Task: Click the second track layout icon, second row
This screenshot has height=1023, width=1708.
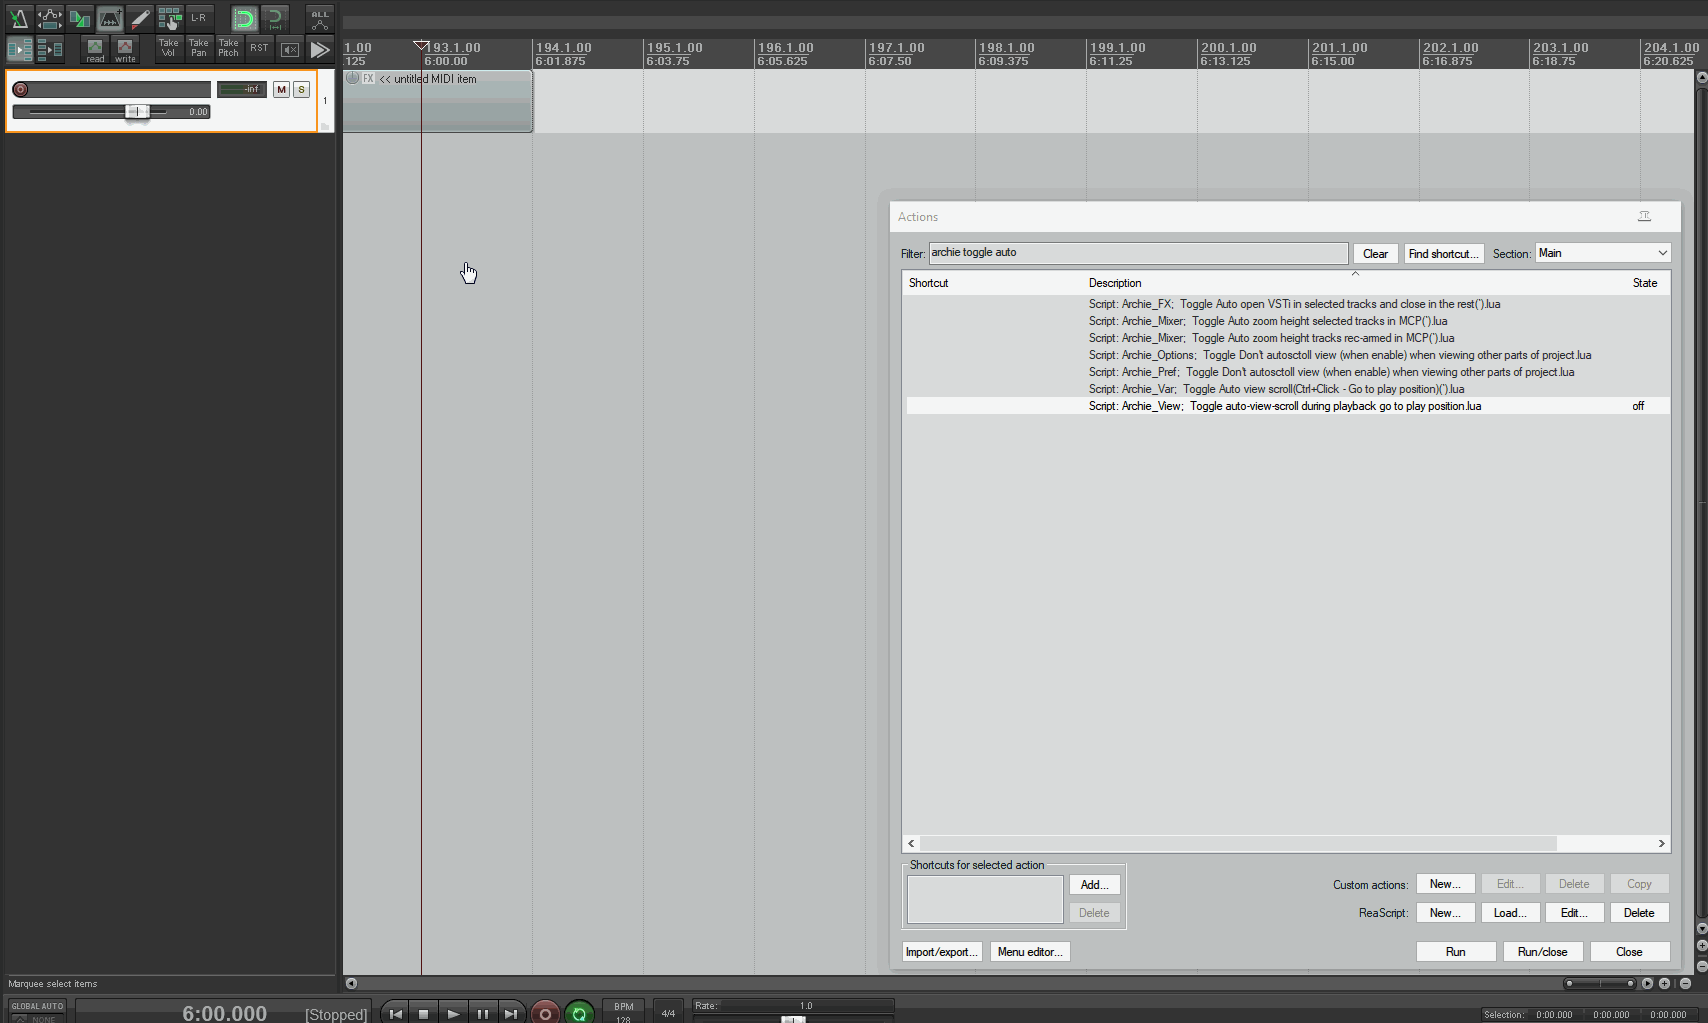Action: pyautogui.click(x=49, y=48)
